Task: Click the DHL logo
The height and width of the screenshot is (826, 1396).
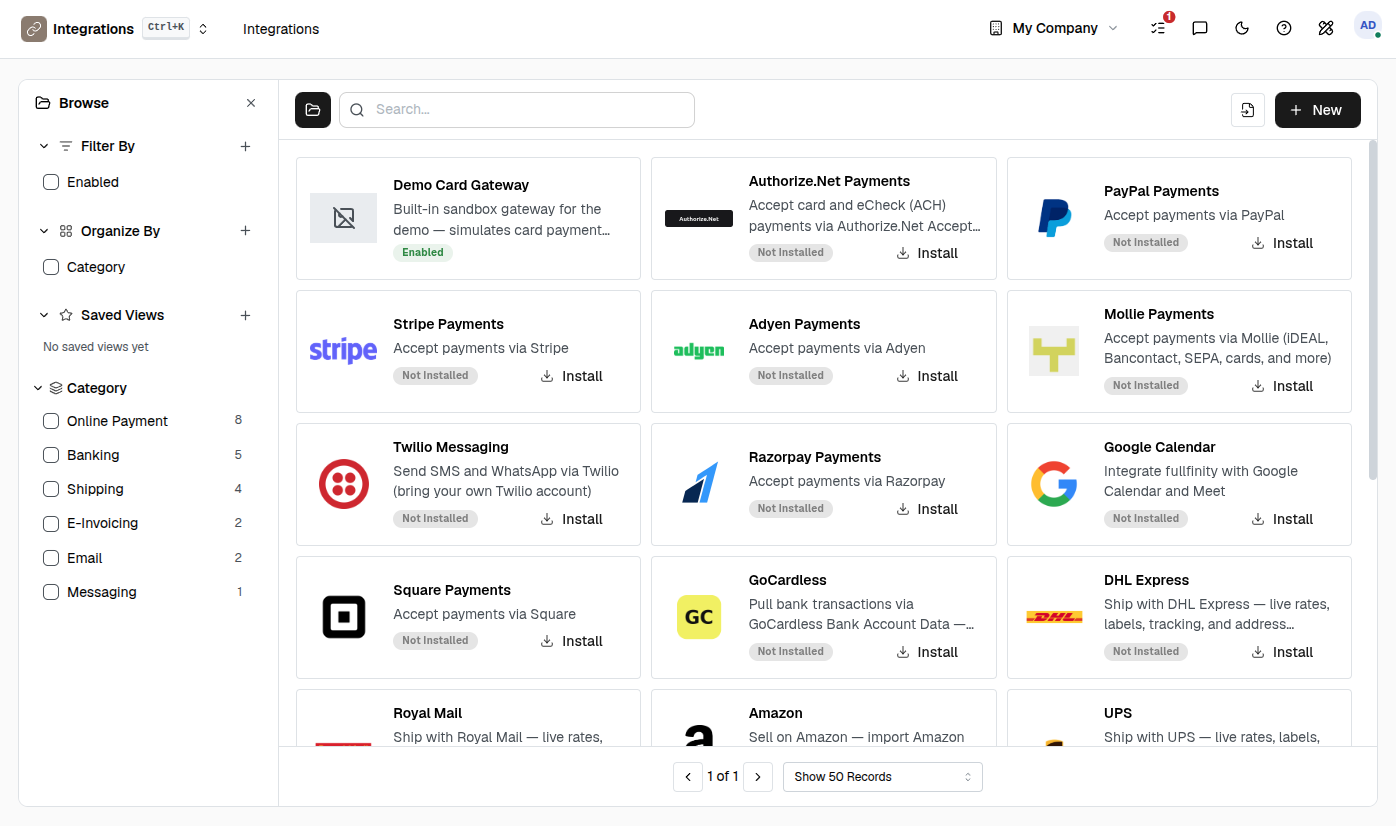Action: (1054, 617)
